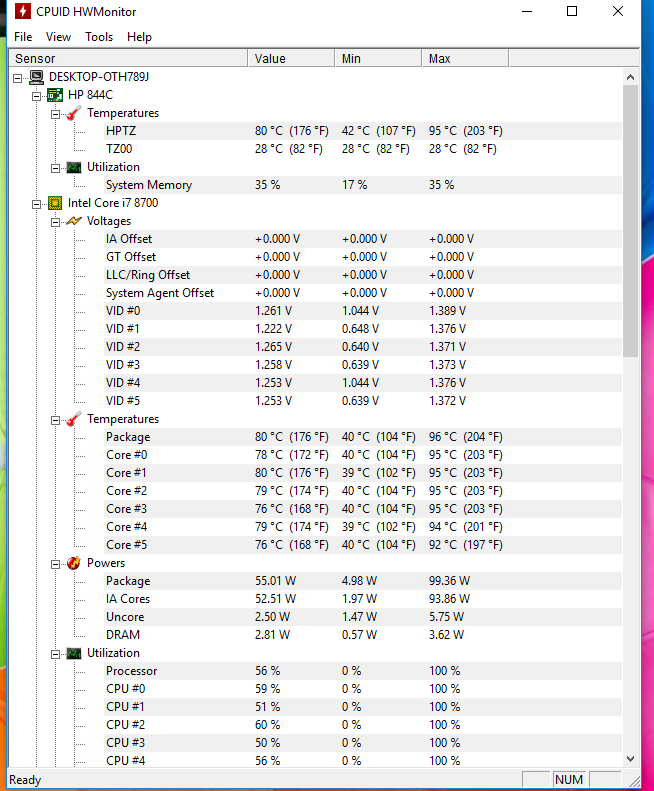Select the Core #2 temperature row
The width and height of the screenshot is (654, 791).
click(x=362, y=491)
